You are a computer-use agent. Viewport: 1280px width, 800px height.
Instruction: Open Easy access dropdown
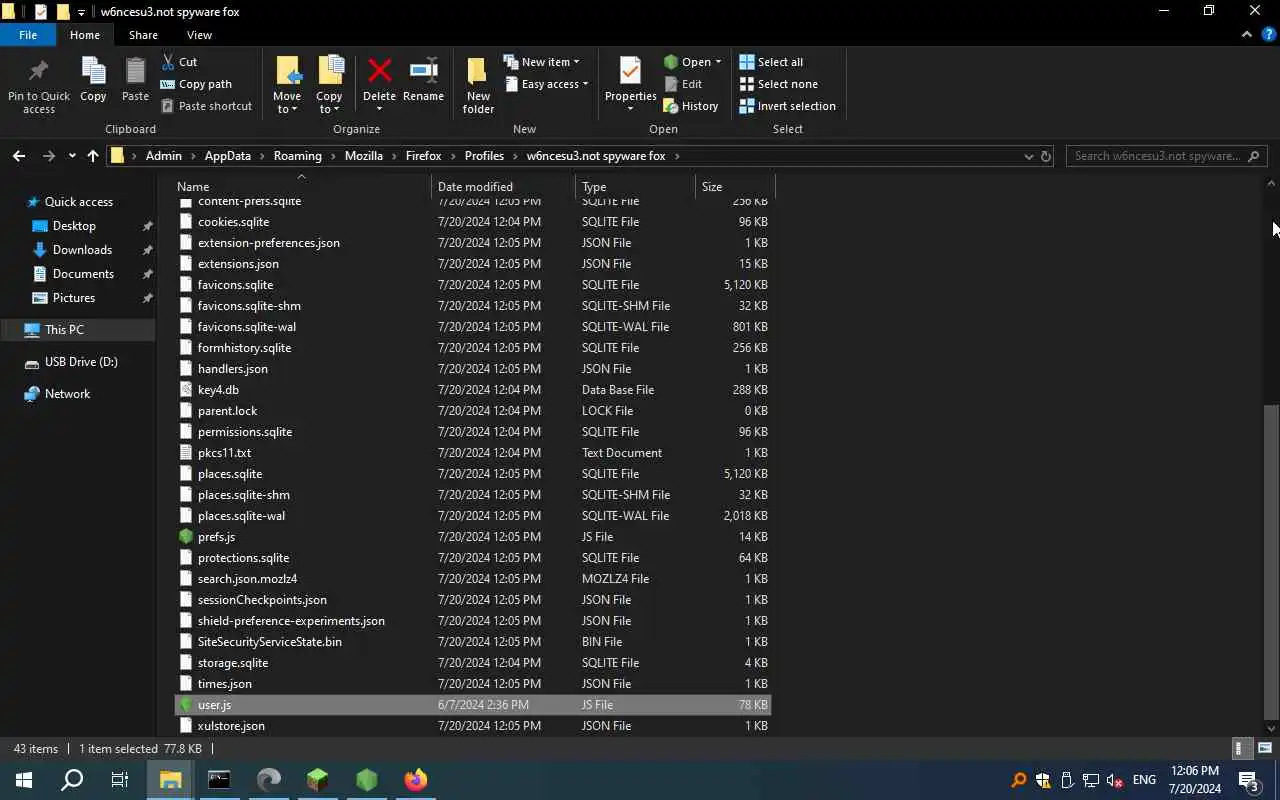click(x=546, y=84)
